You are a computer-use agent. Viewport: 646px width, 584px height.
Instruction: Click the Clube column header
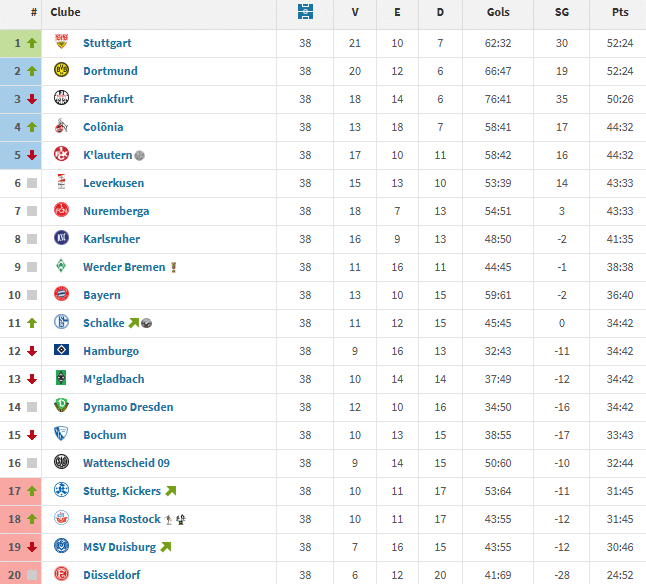66,13
